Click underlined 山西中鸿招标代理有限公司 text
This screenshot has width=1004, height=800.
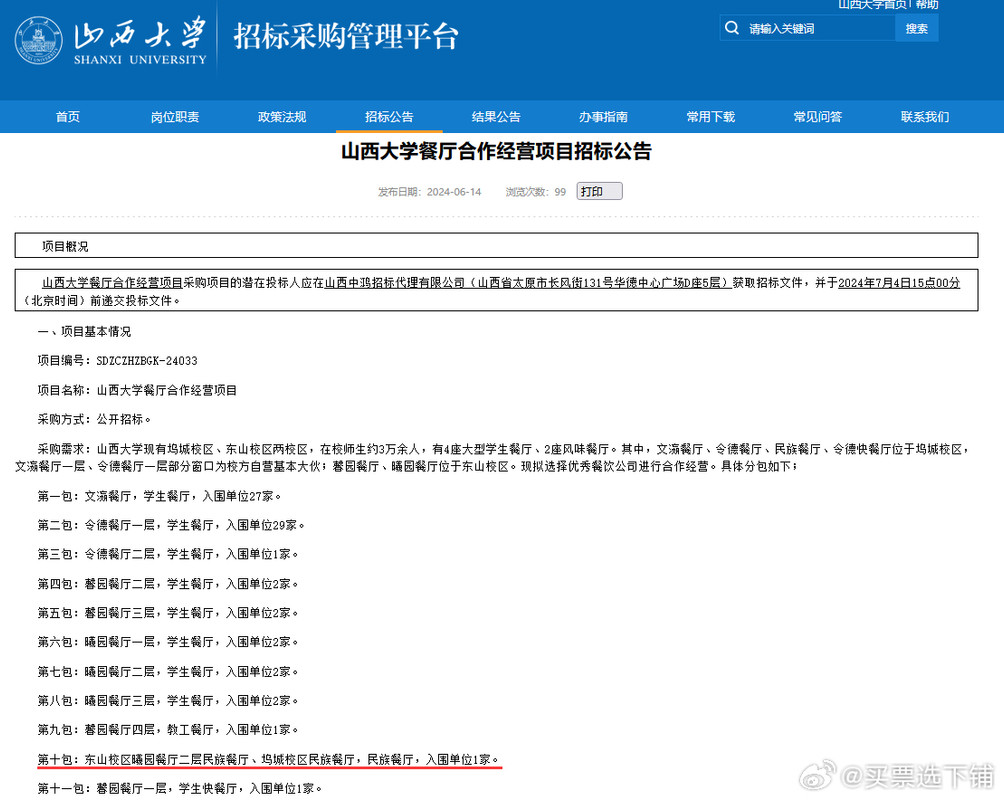(394, 282)
